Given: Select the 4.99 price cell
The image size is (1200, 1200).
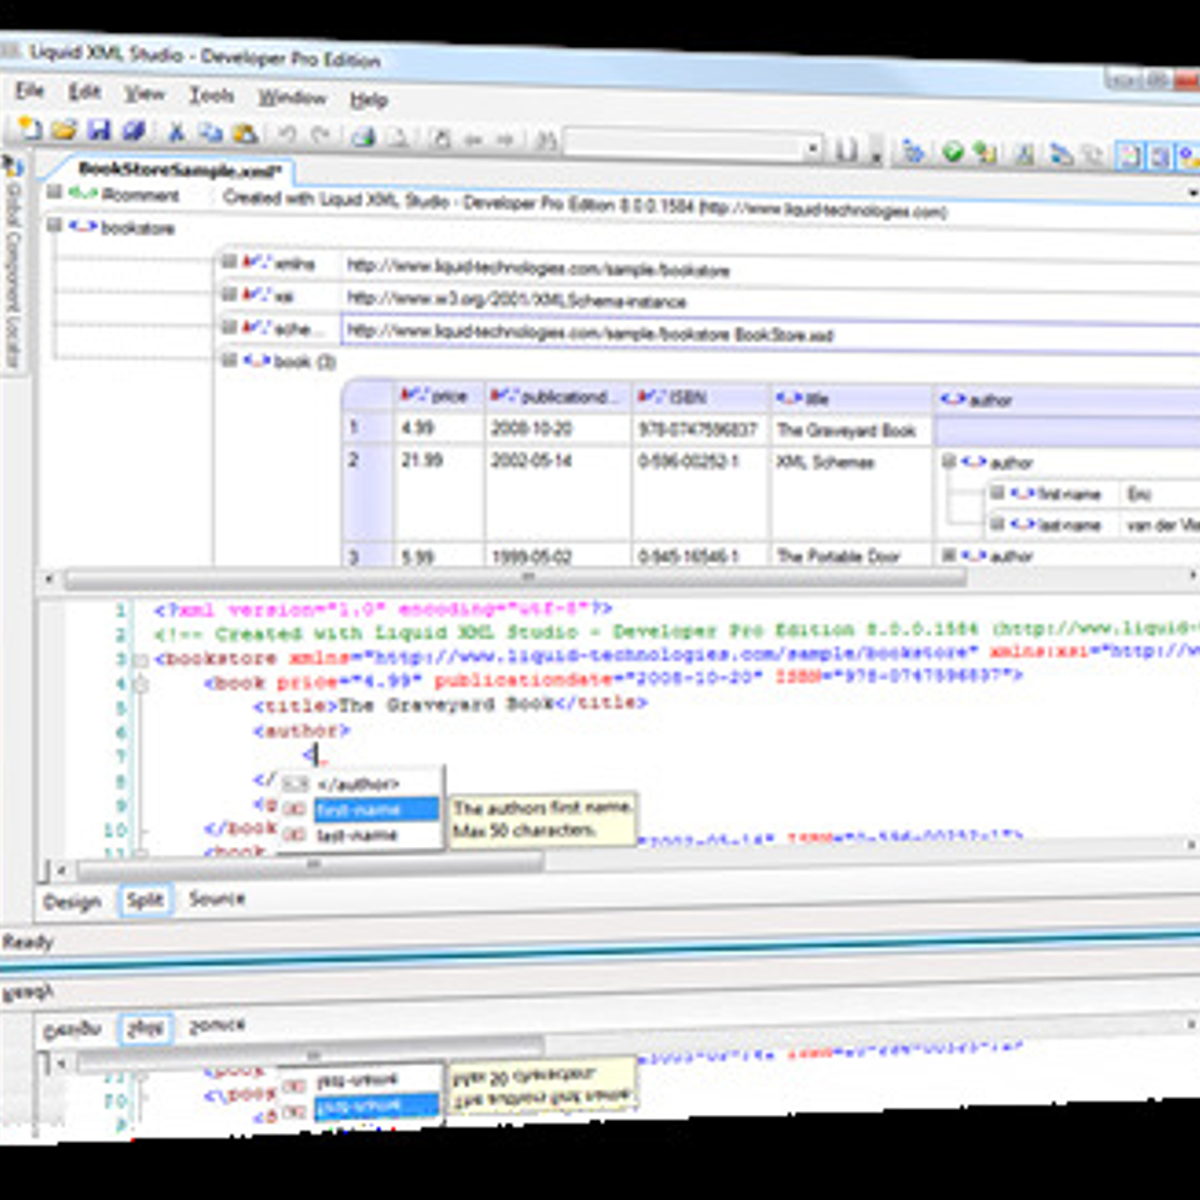Looking at the screenshot, I should tap(439, 428).
